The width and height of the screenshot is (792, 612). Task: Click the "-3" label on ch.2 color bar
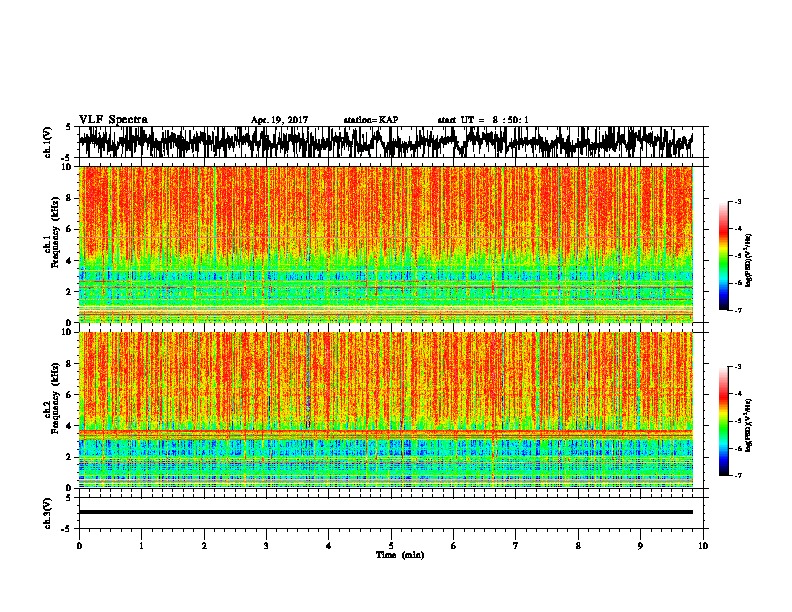pos(738,367)
